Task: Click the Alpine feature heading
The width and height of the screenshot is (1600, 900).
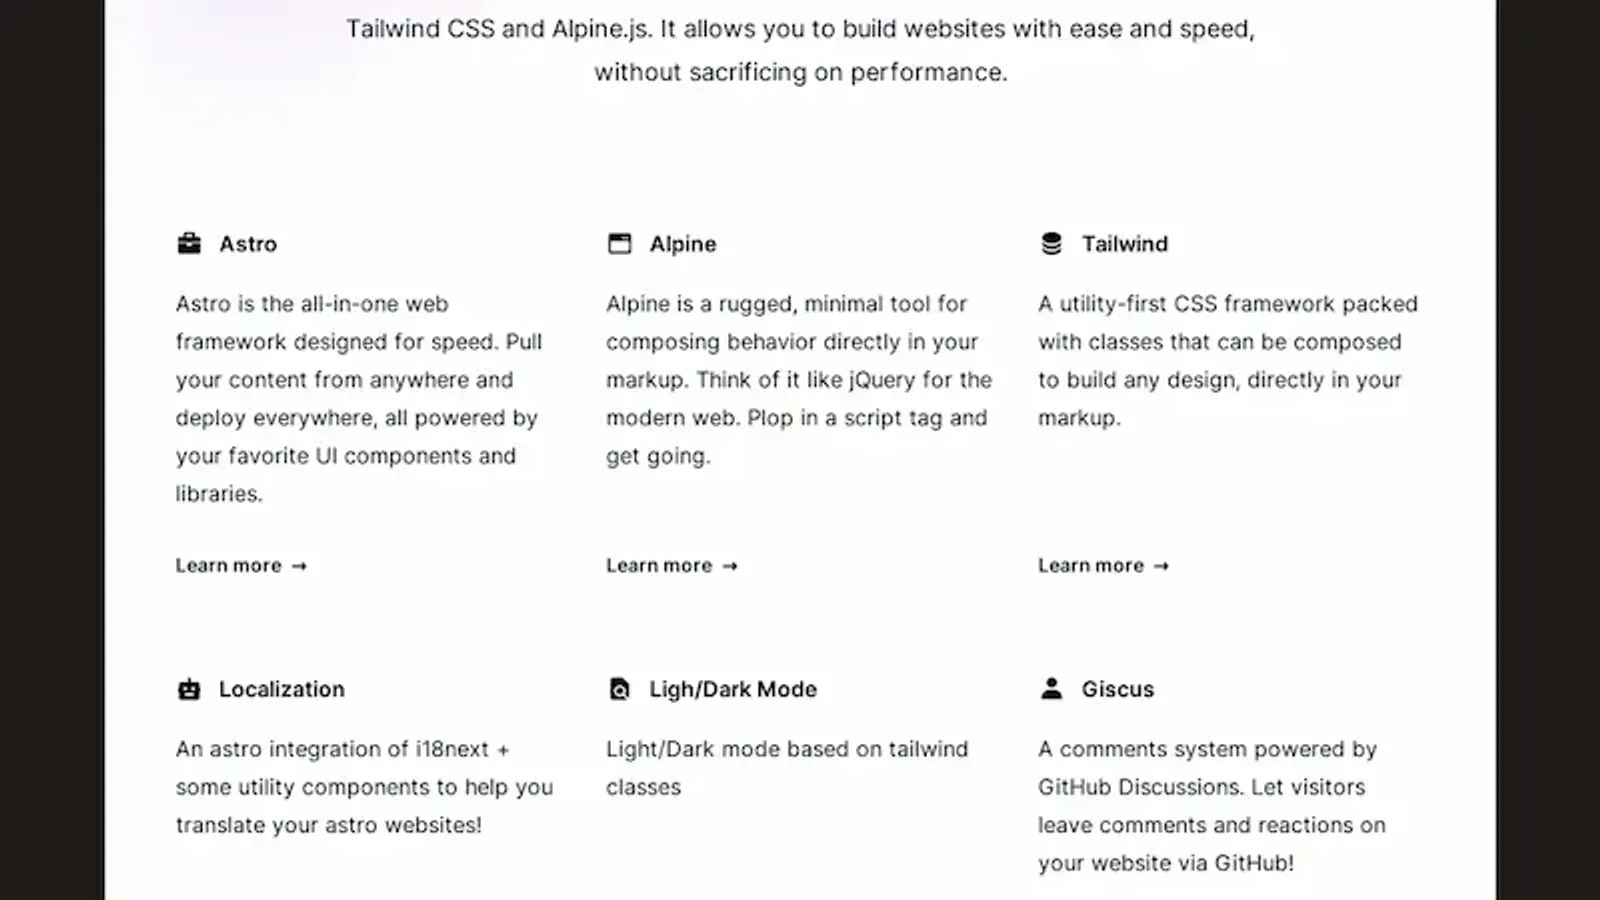Action: coord(683,244)
